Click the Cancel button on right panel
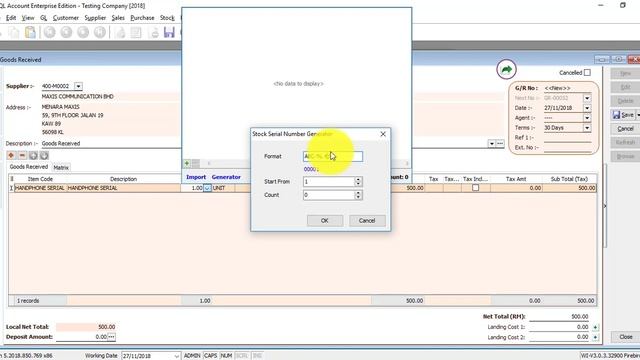The width and height of the screenshot is (640, 360). [625, 129]
